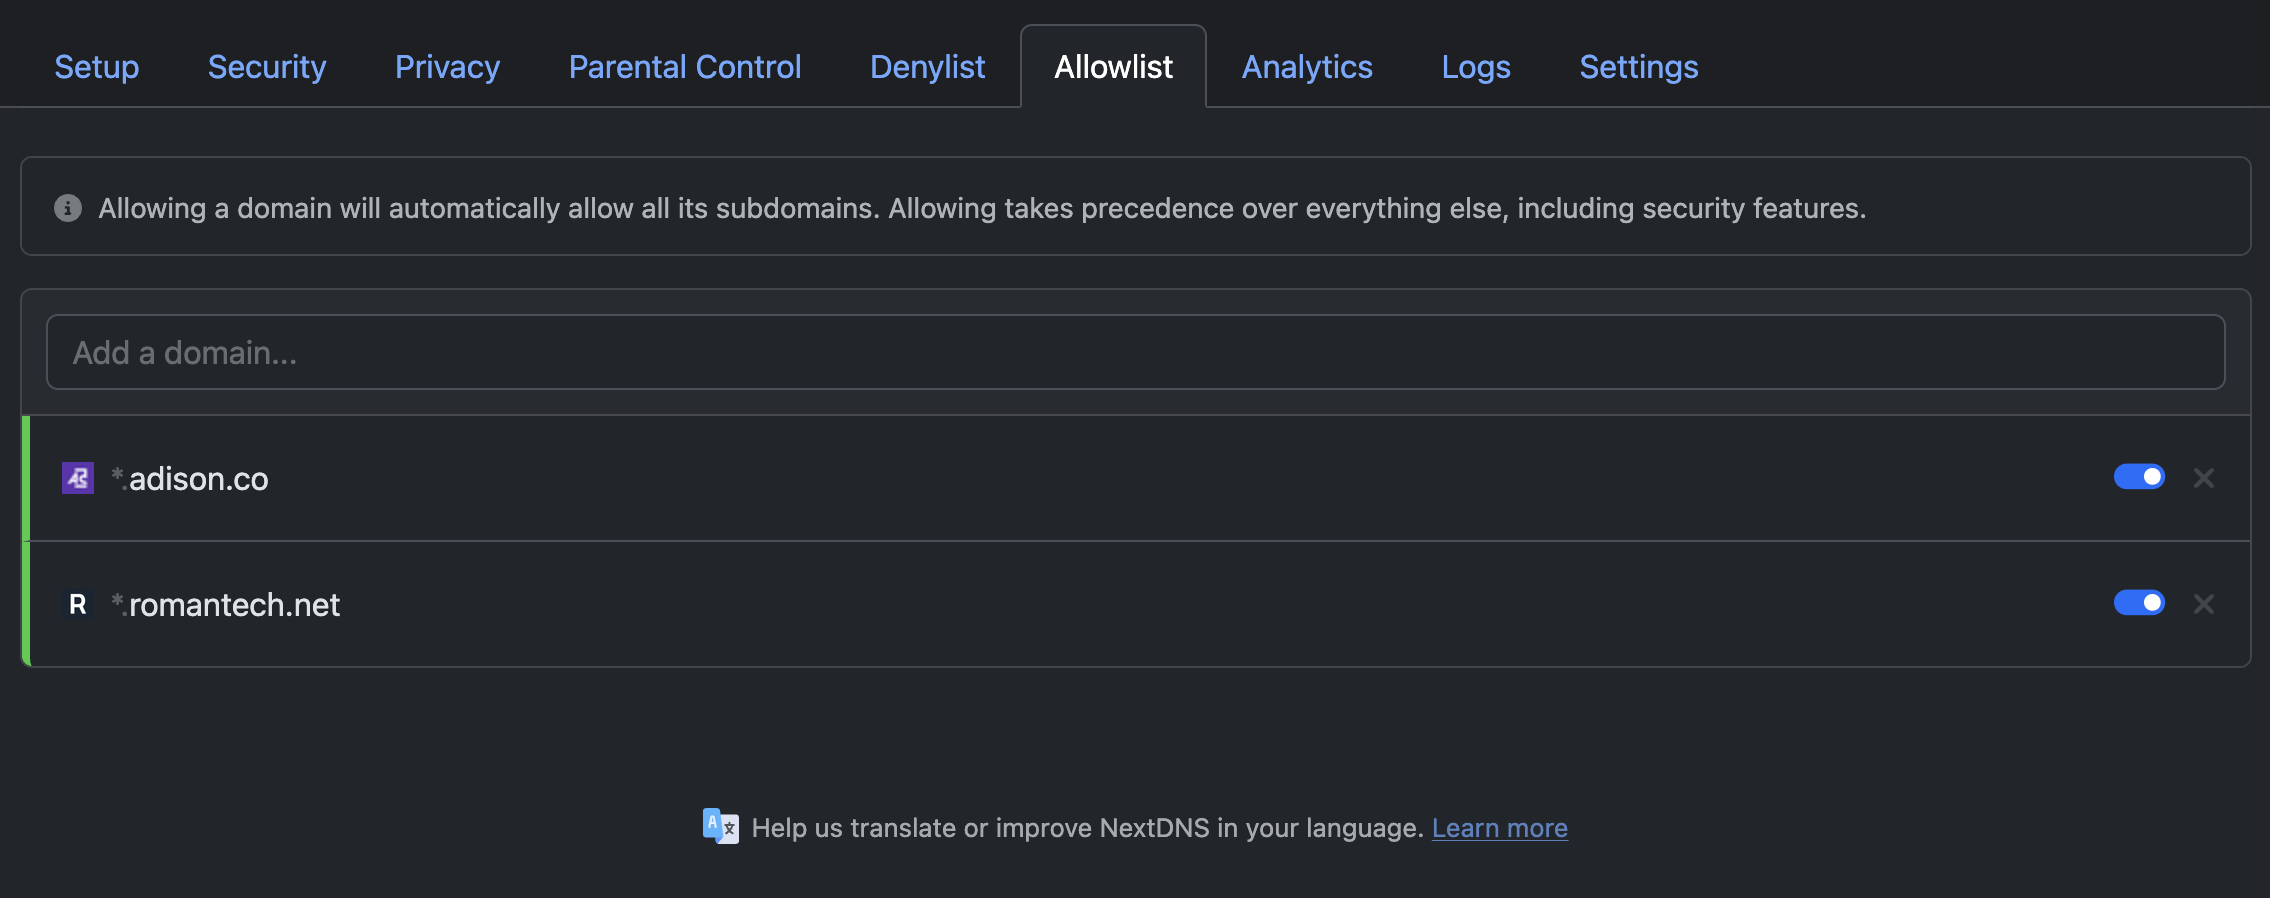Open the Analytics tab
2270x898 pixels.
click(1306, 66)
